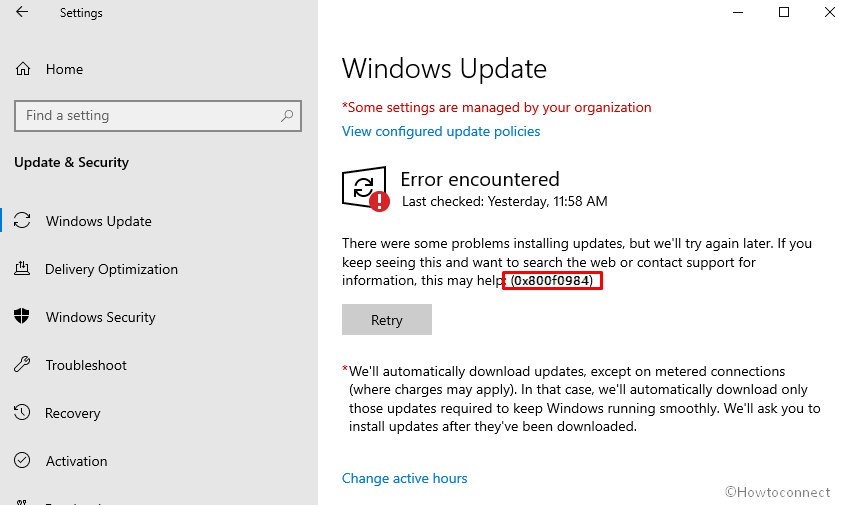The height and width of the screenshot is (505, 849).
Task: Maximize the Settings window
Action: [x=784, y=13]
